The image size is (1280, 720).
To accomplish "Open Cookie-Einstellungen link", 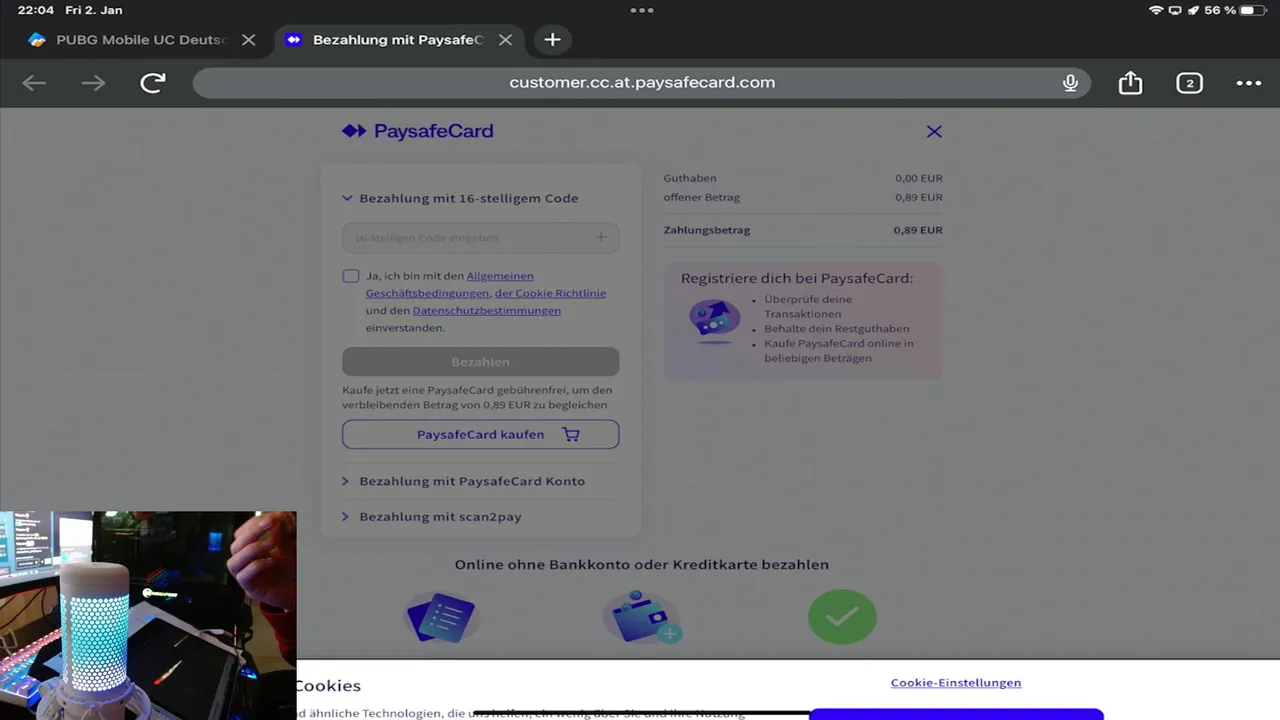I will tap(956, 682).
